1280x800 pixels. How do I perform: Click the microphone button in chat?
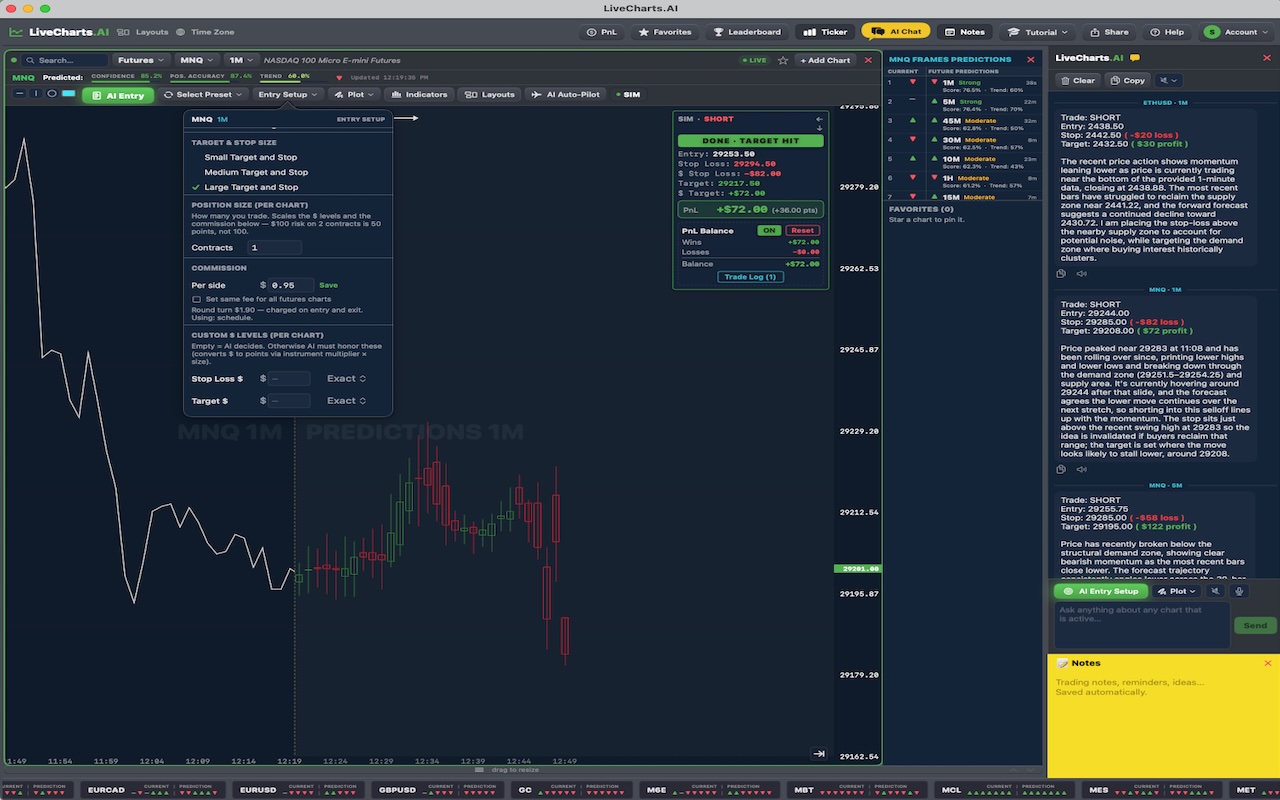click(1240, 591)
